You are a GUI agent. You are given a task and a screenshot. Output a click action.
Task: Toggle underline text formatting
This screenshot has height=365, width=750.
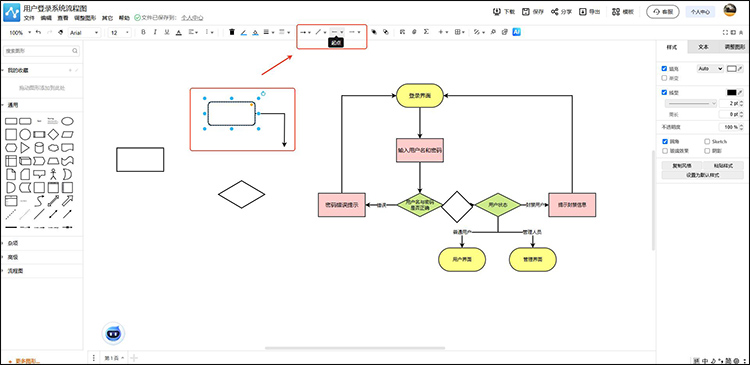(x=167, y=32)
